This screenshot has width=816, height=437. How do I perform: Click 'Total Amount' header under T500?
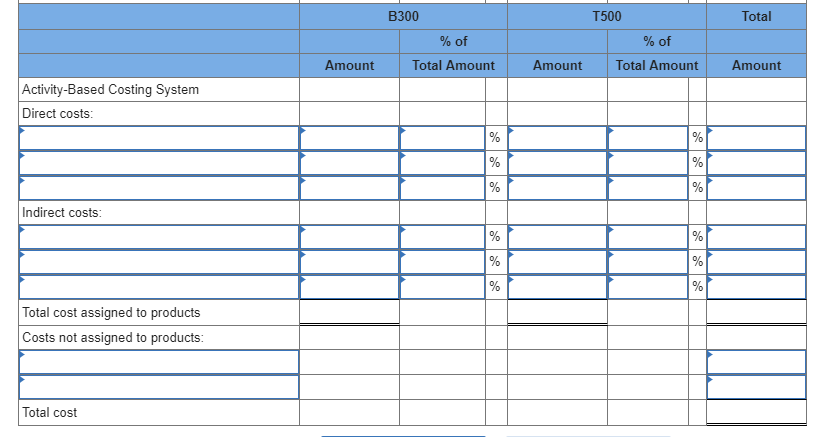[657, 66]
